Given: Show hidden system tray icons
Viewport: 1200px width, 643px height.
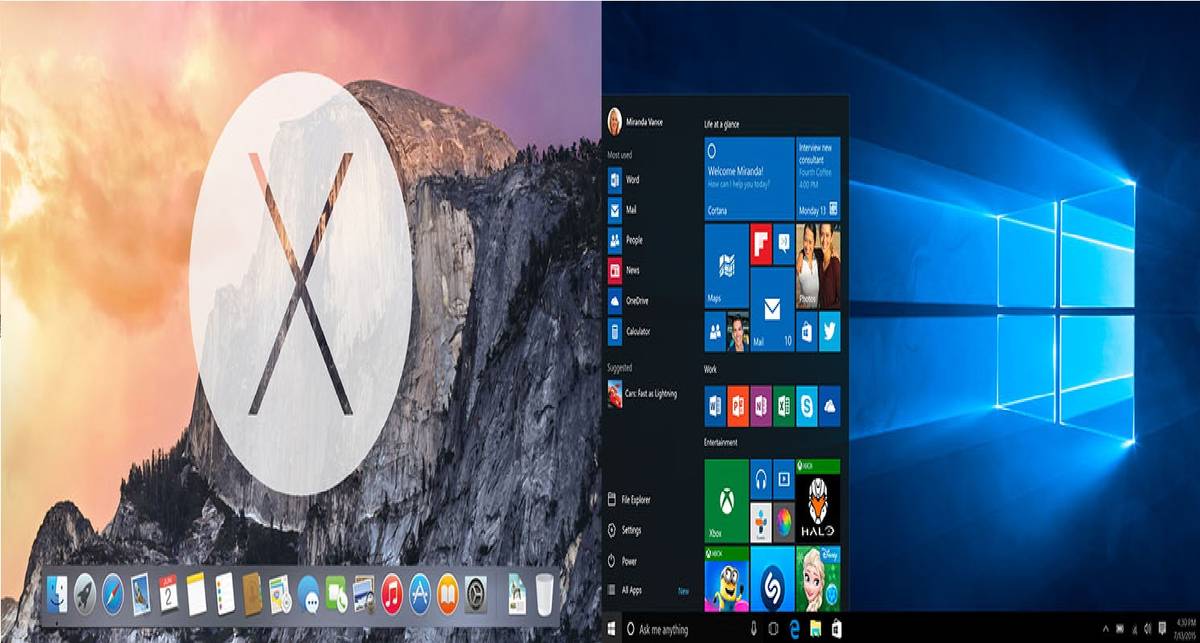Looking at the screenshot, I should [1104, 629].
